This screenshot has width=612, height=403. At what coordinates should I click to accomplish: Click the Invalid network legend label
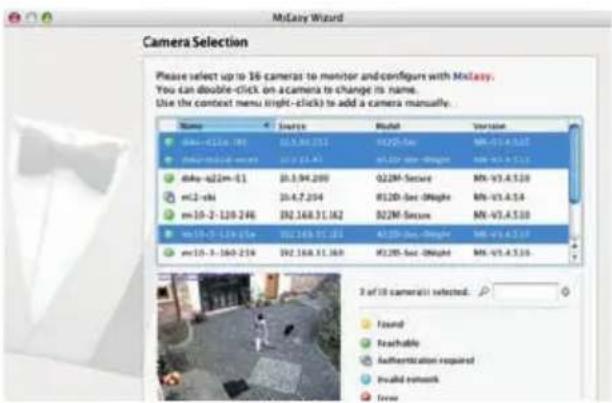pos(408,379)
